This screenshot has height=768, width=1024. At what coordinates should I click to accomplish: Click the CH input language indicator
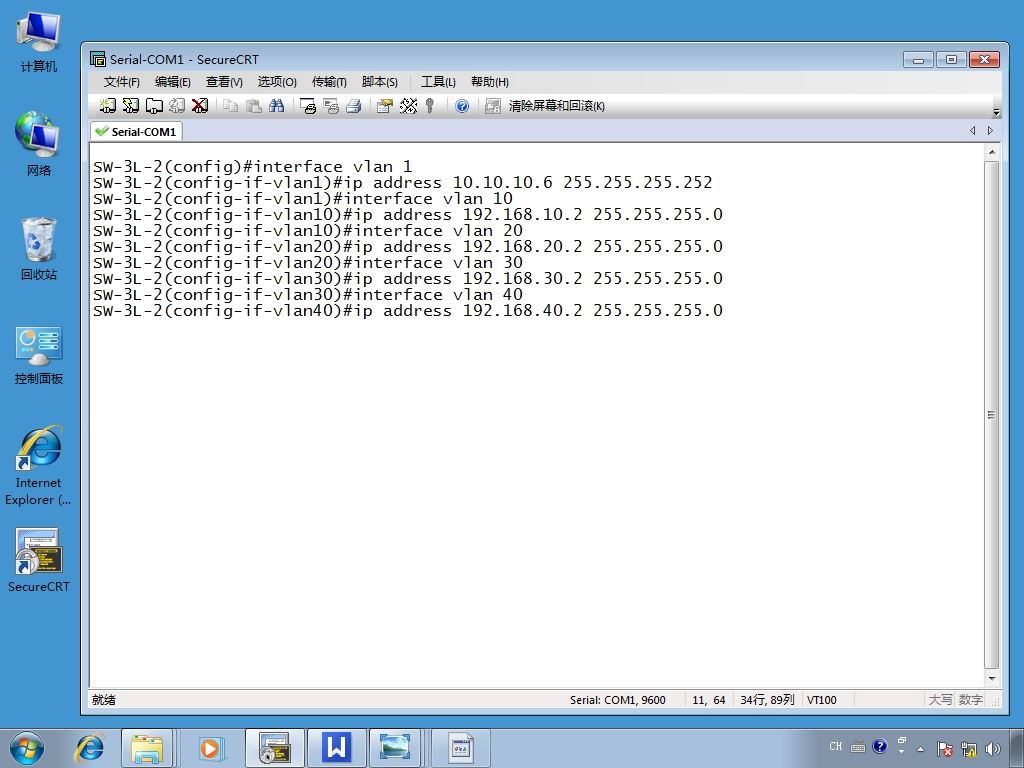coord(836,746)
